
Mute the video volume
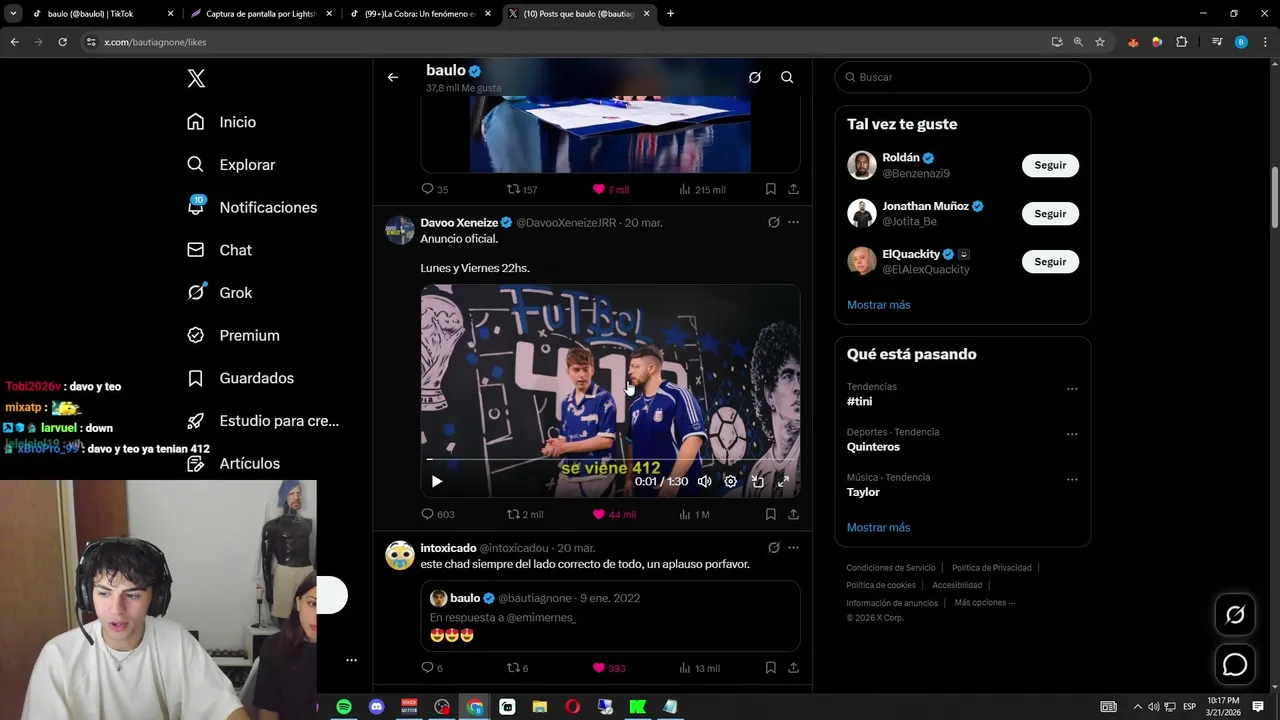pos(704,481)
